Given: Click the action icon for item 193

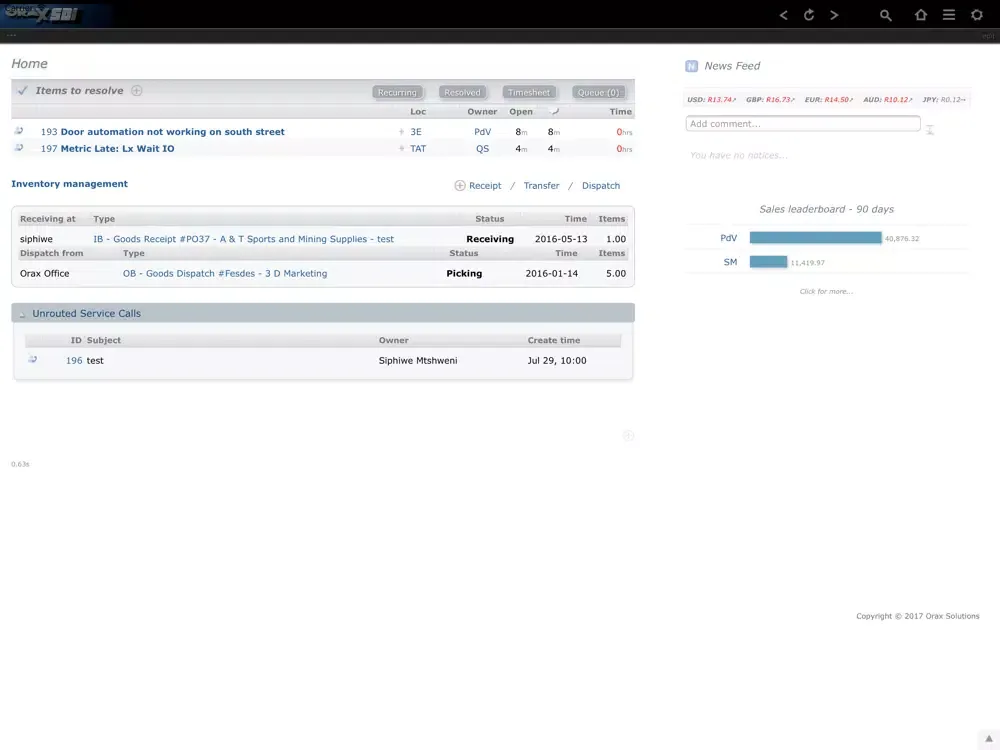Looking at the screenshot, I should tap(18, 131).
